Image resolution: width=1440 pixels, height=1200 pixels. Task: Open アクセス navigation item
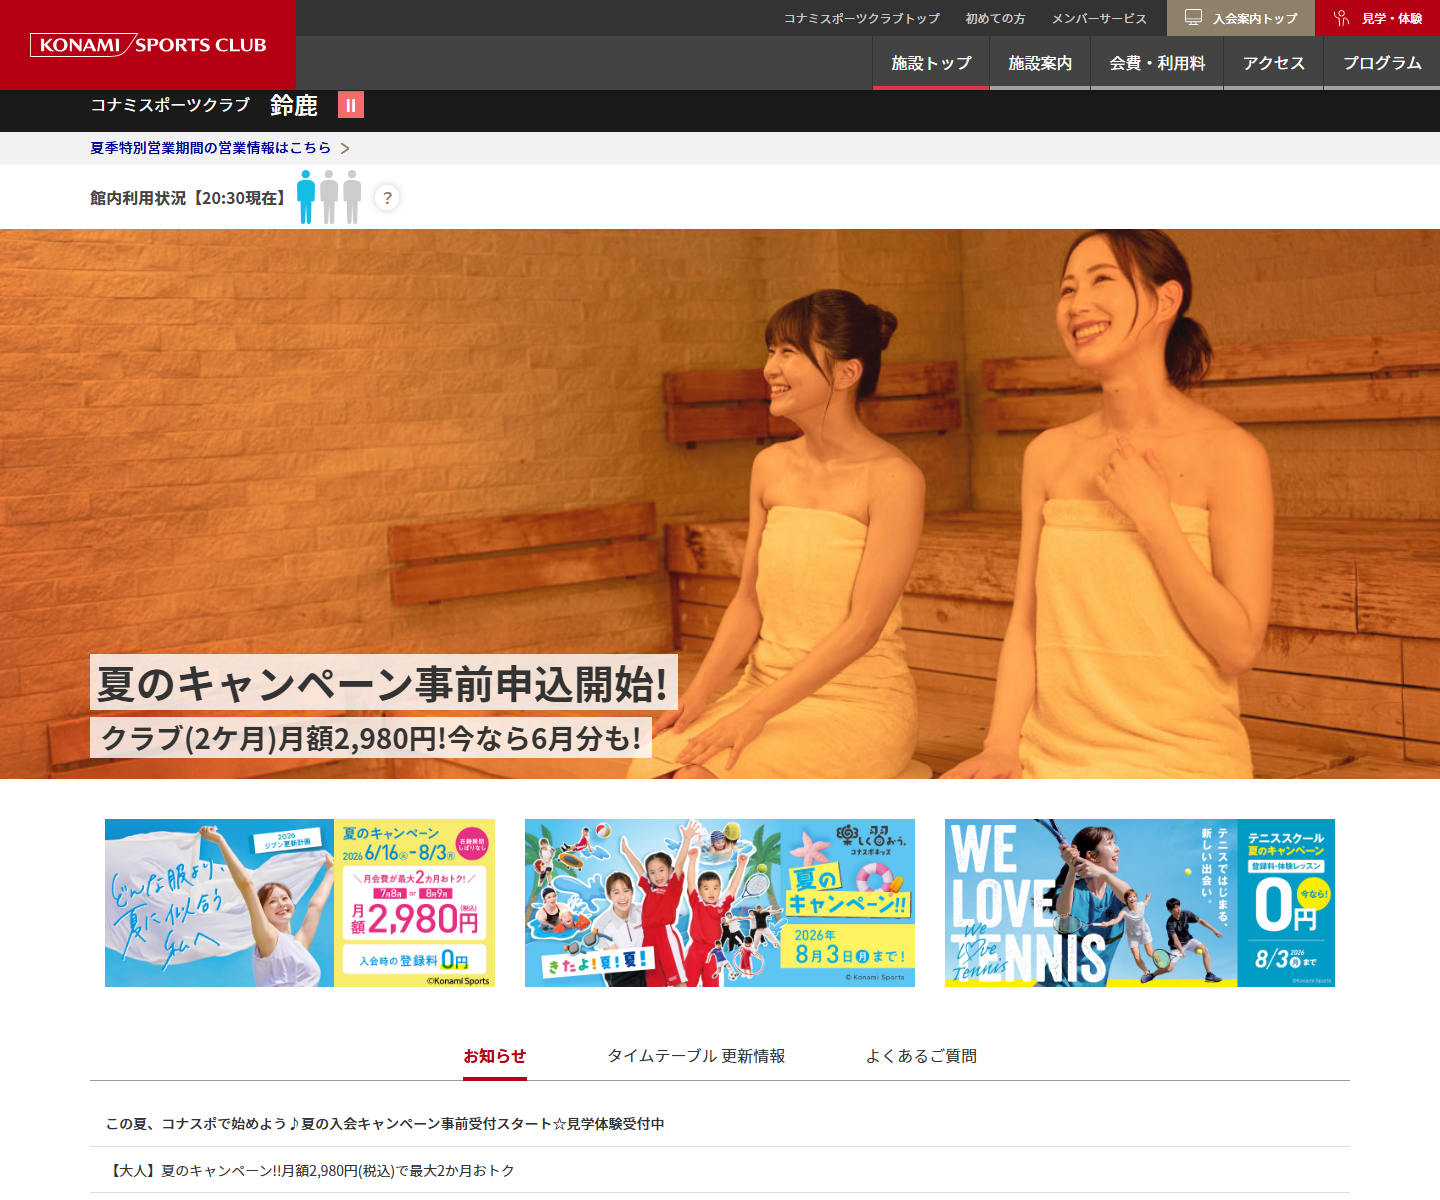(x=1274, y=63)
